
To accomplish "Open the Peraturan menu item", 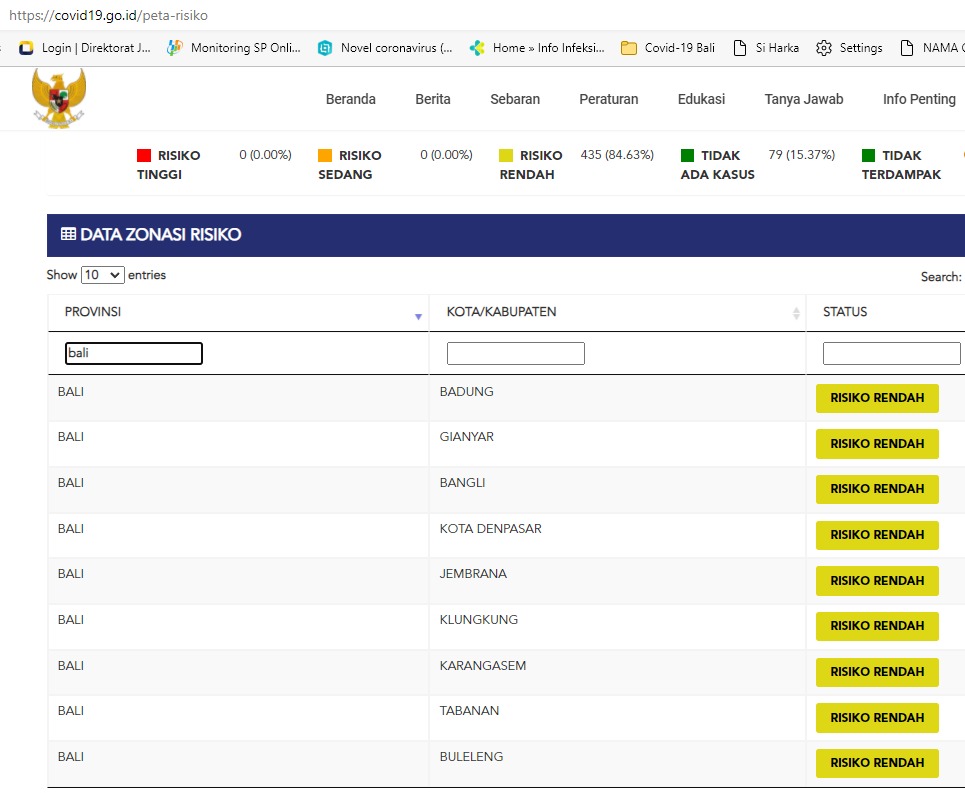I will tap(608, 99).
